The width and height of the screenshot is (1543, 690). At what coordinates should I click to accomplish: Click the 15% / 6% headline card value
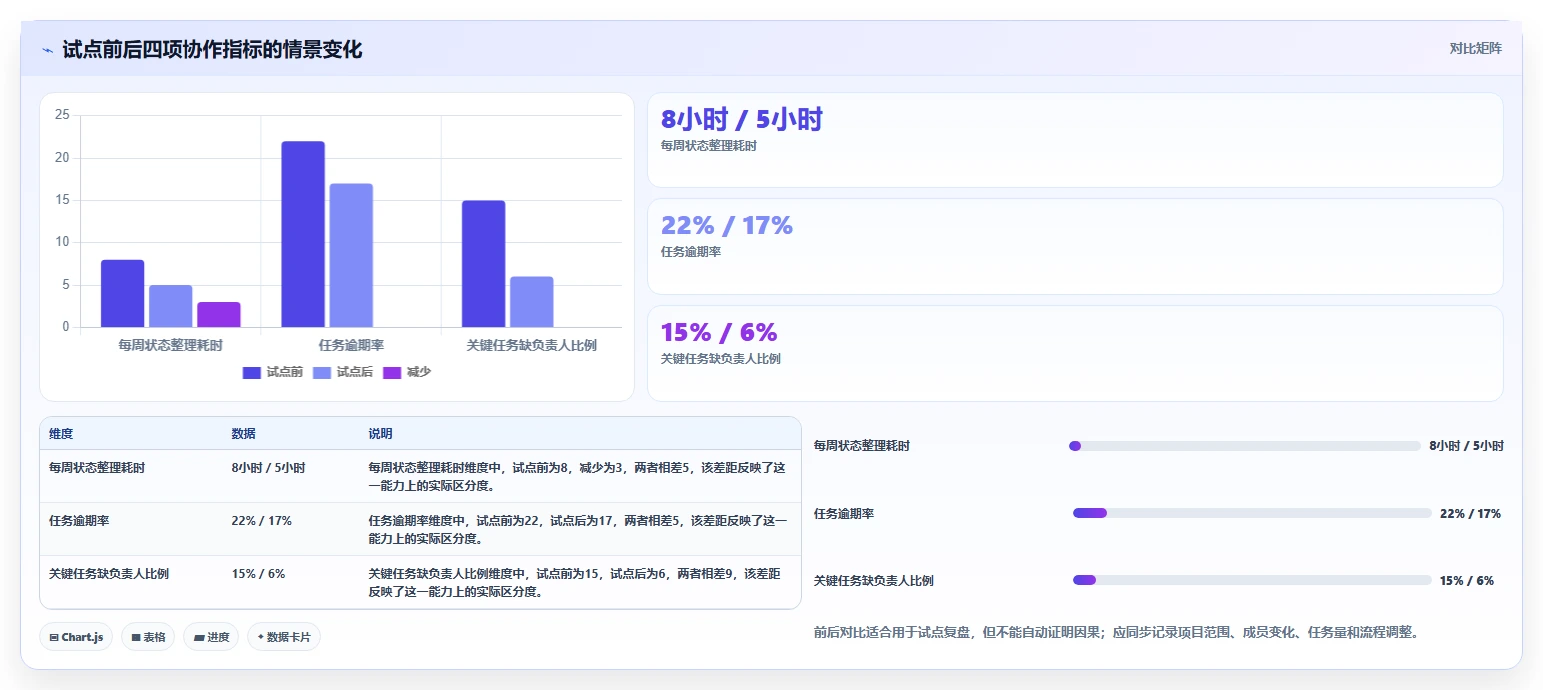719,332
